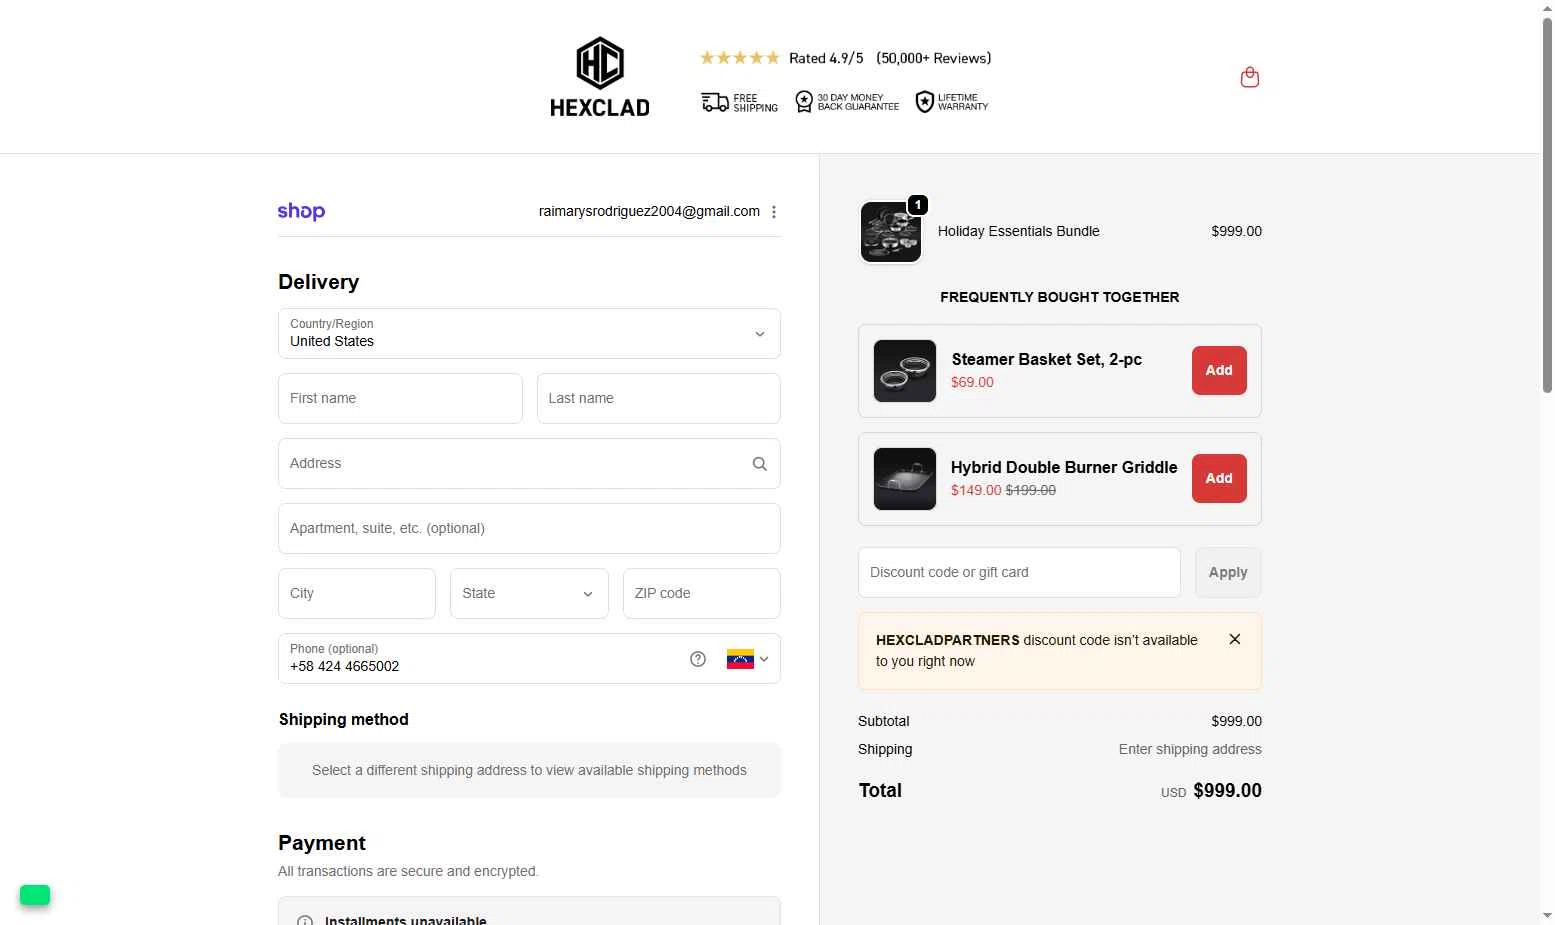
Task: Click the page's vertical scrollbar
Action: pos(1547,200)
